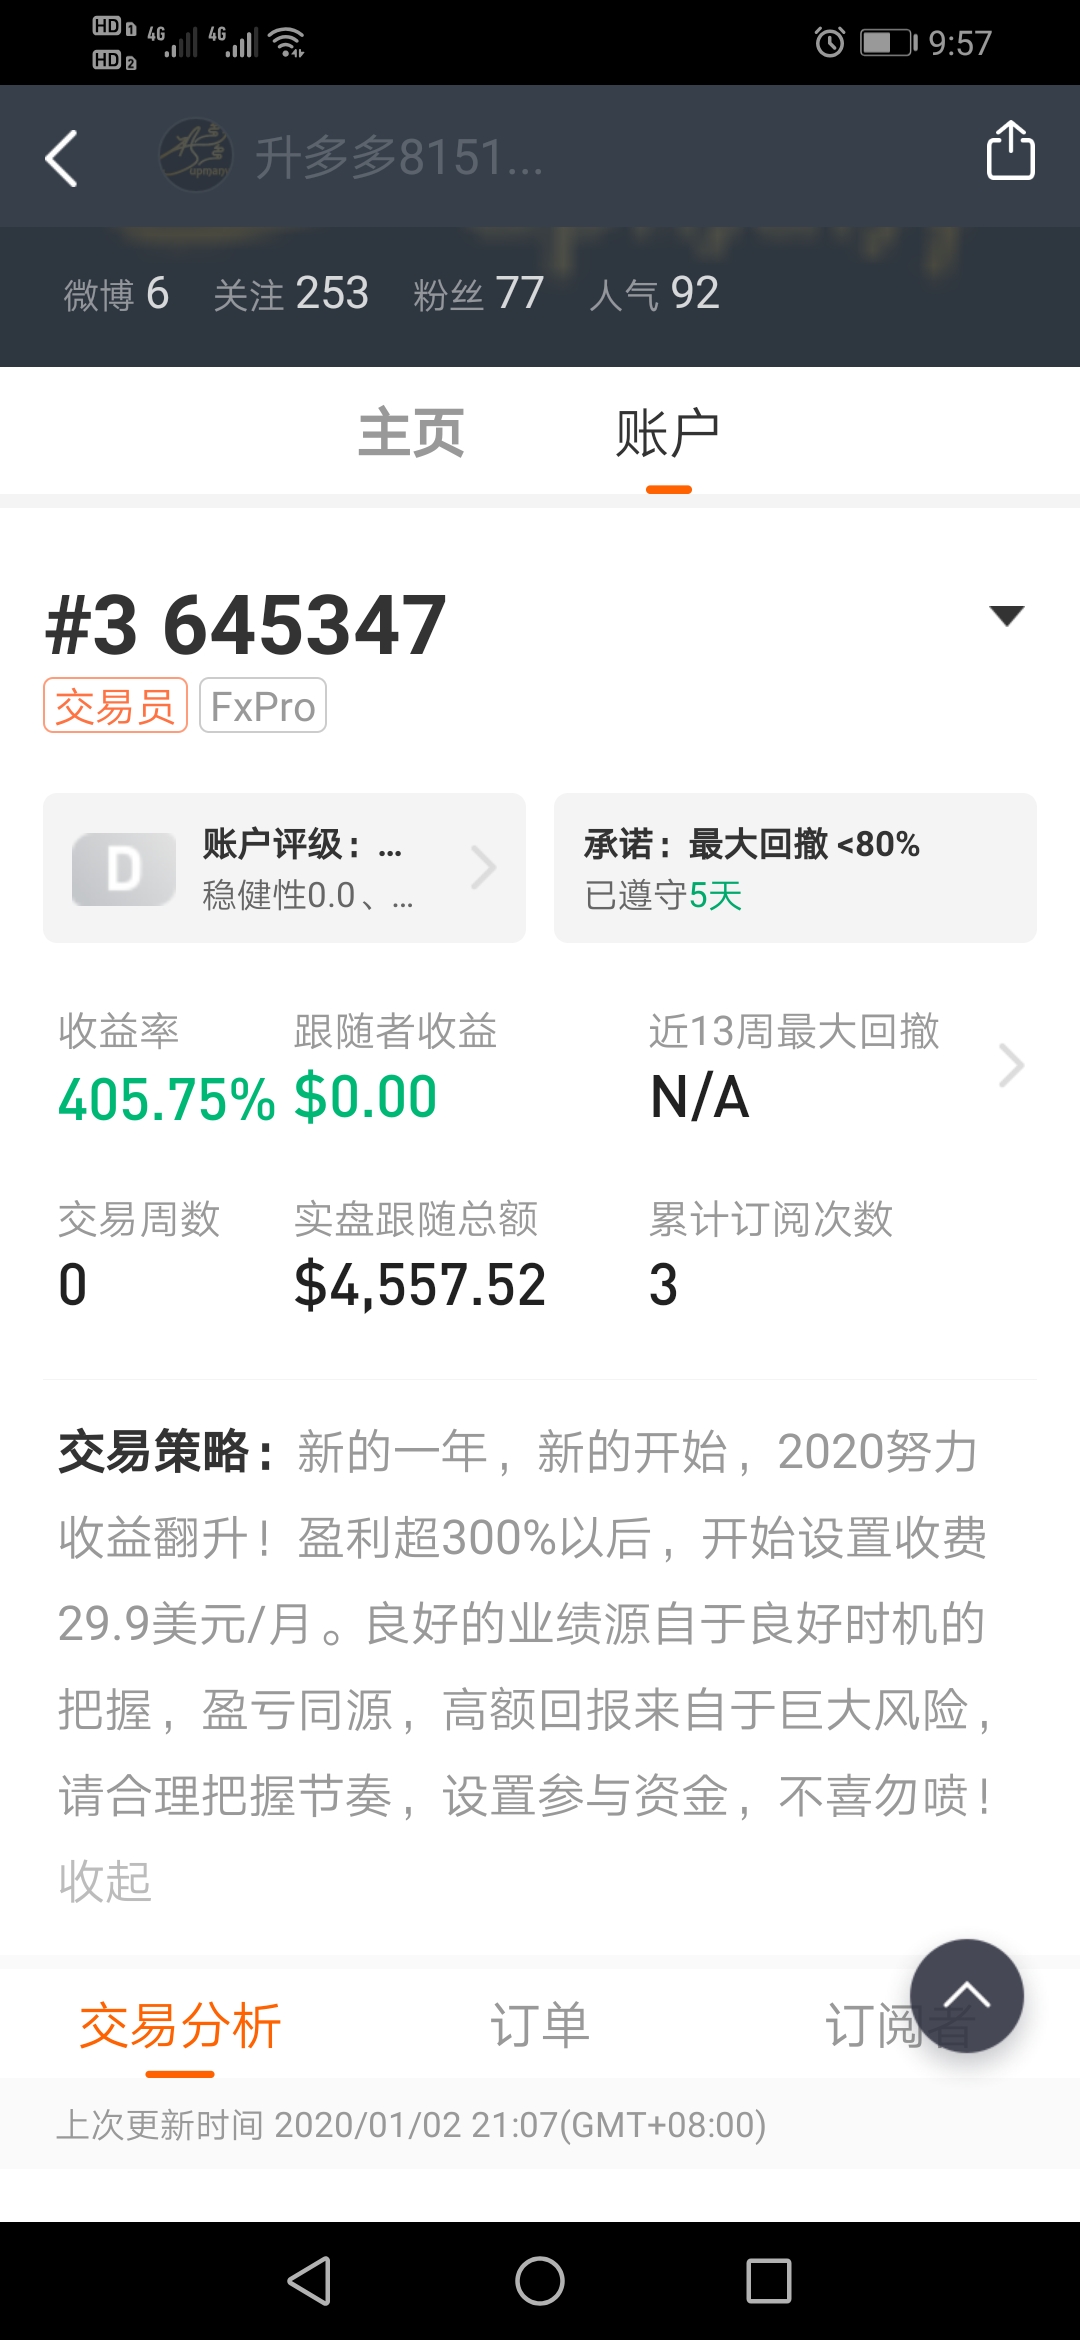
Task: Tap Android recent apps square button
Action: [769, 2281]
